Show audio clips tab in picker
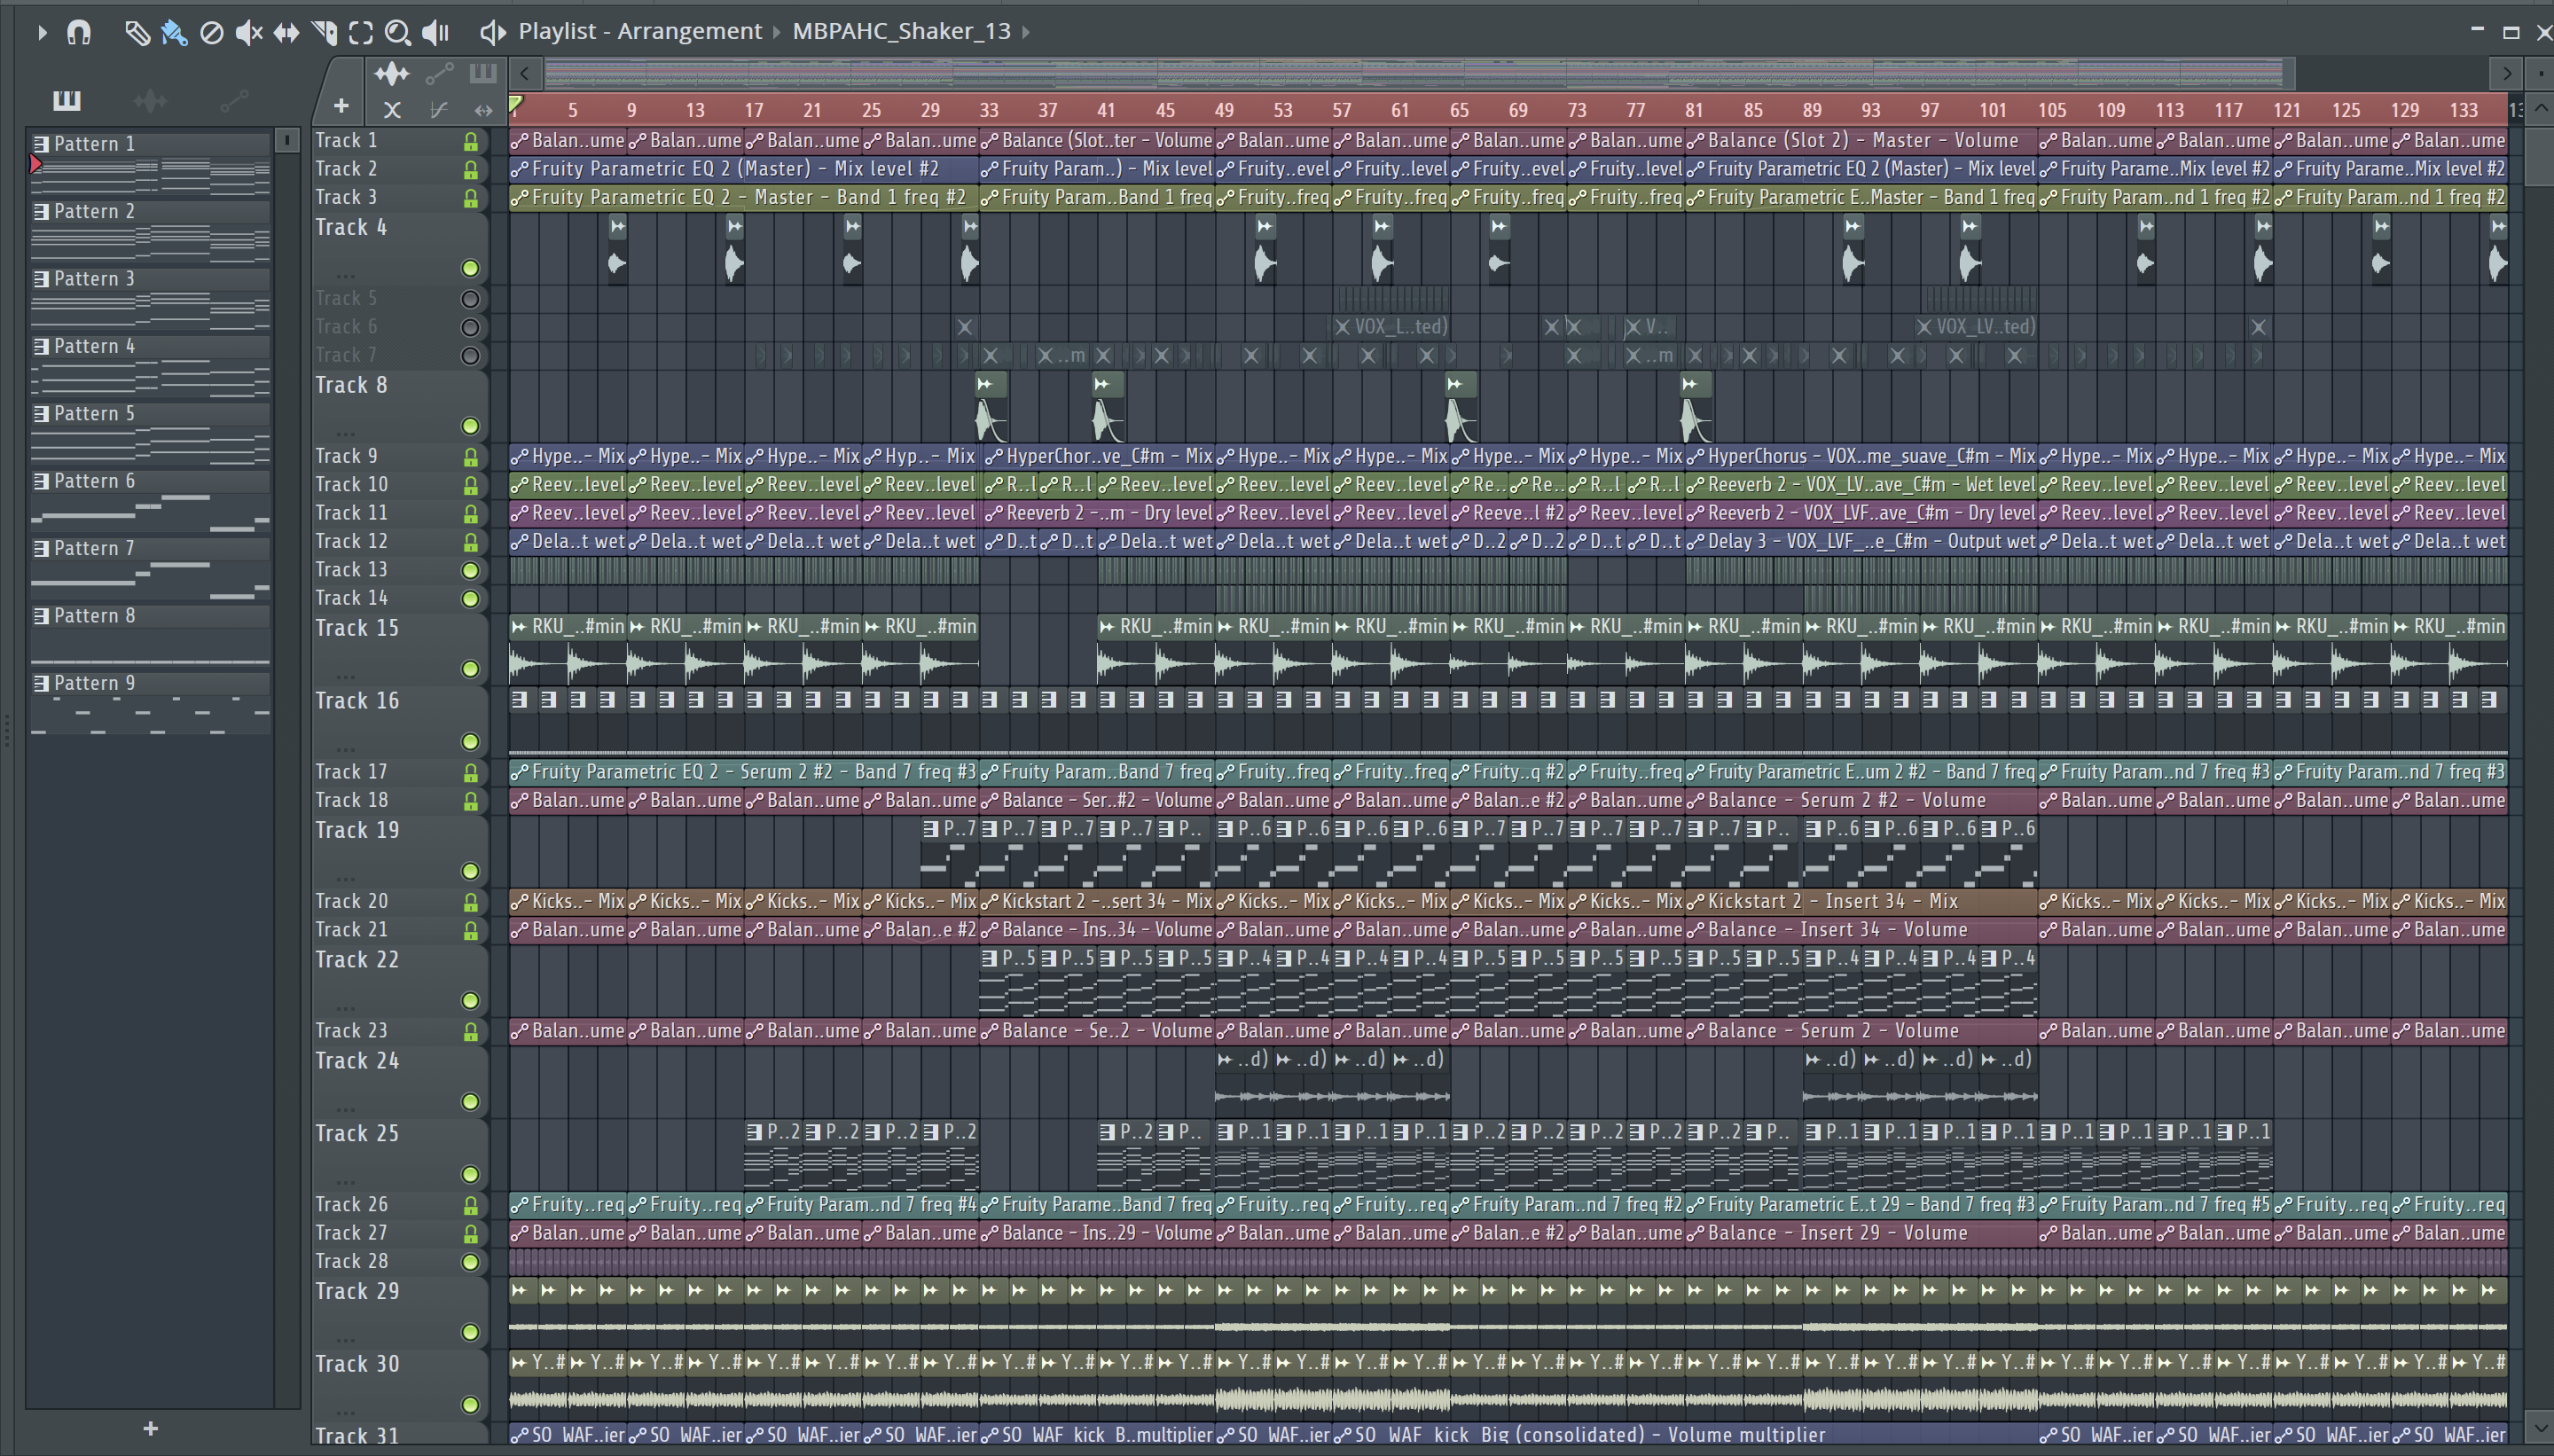 coord(150,100)
